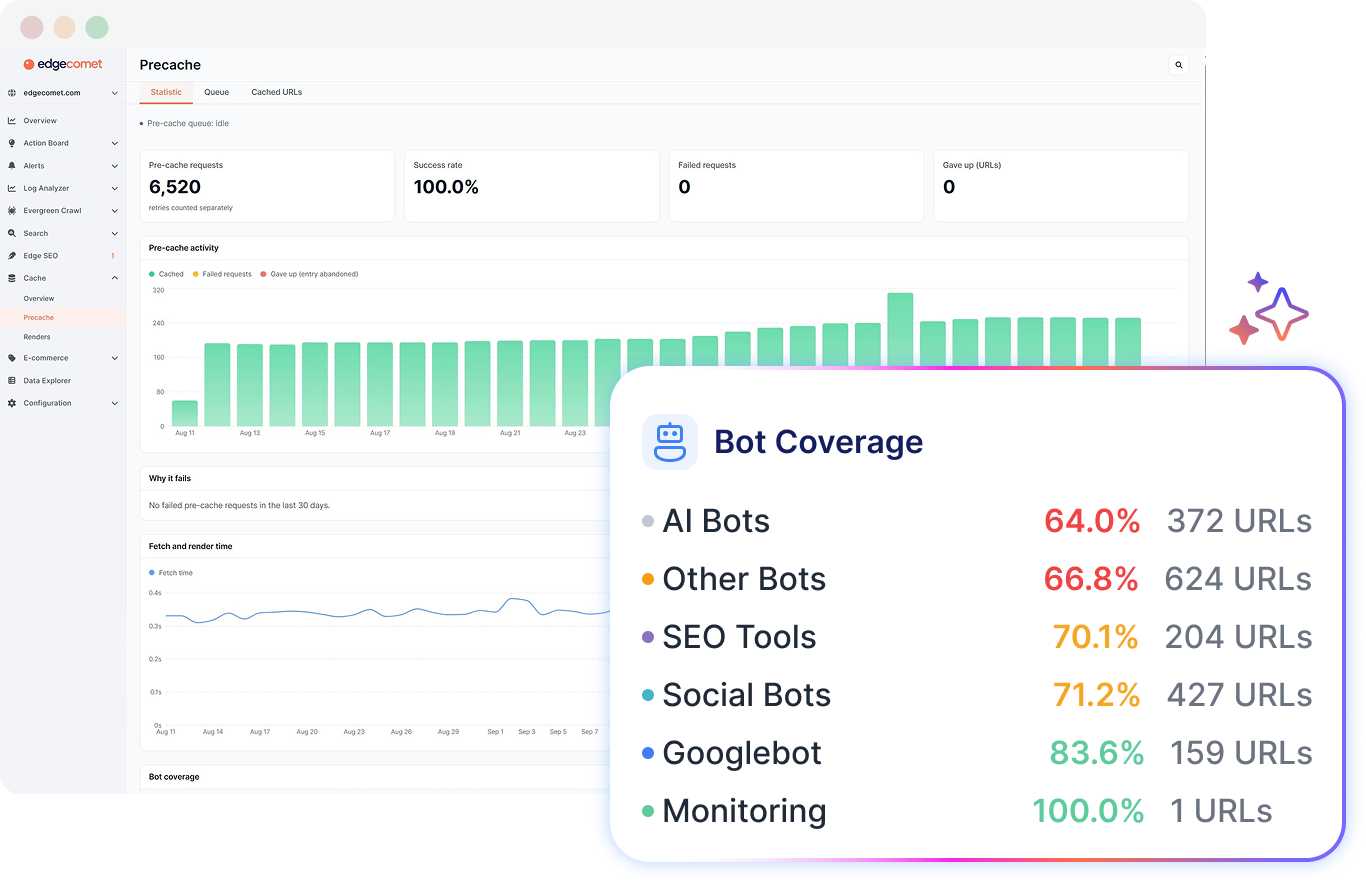Expand the Evergreen Crawl chevron
The width and height of the screenshot is (1366, 883).
coord(115,211)
